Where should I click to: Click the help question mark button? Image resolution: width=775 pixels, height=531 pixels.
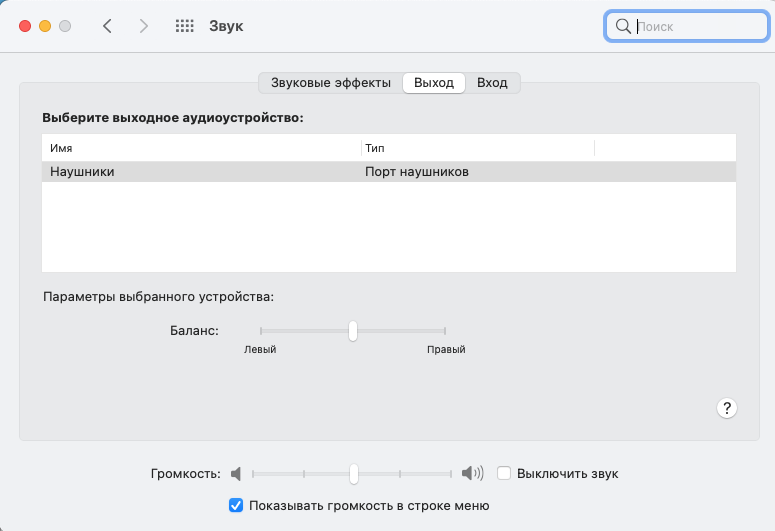727,408
